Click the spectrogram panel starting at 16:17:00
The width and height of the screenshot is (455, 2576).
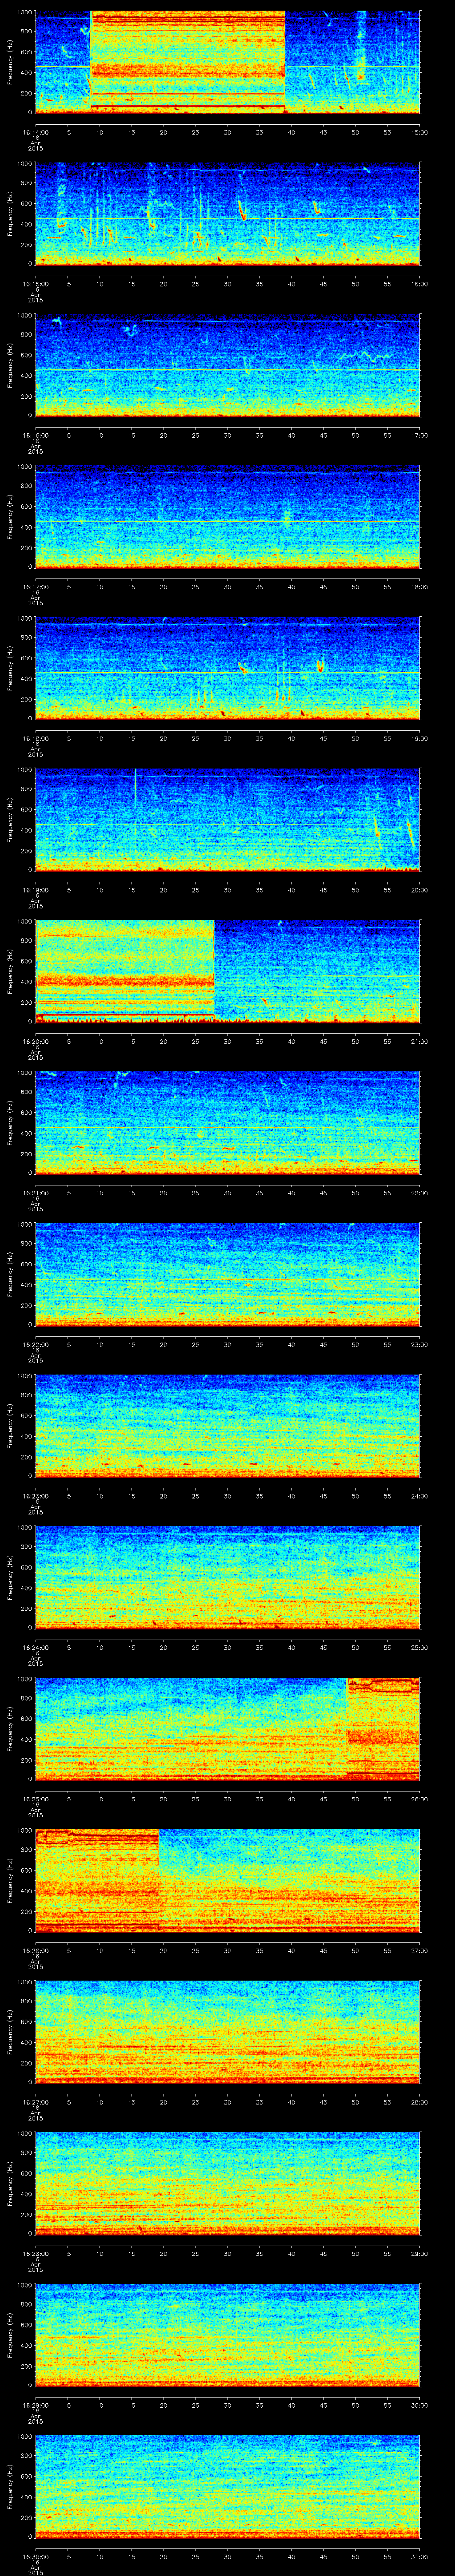coord(228,517)
